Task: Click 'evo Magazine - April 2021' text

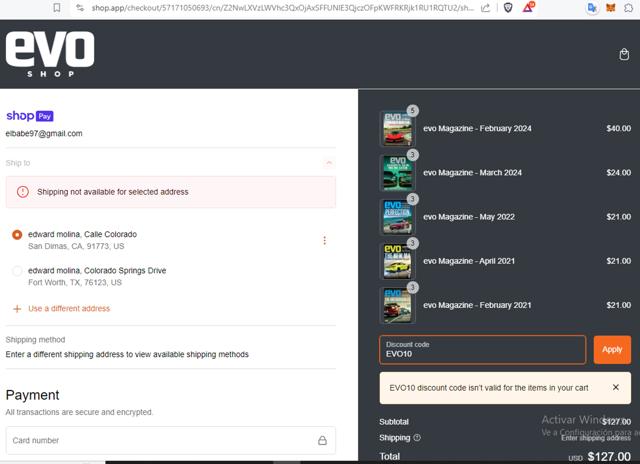Action: tap(469, 261)
